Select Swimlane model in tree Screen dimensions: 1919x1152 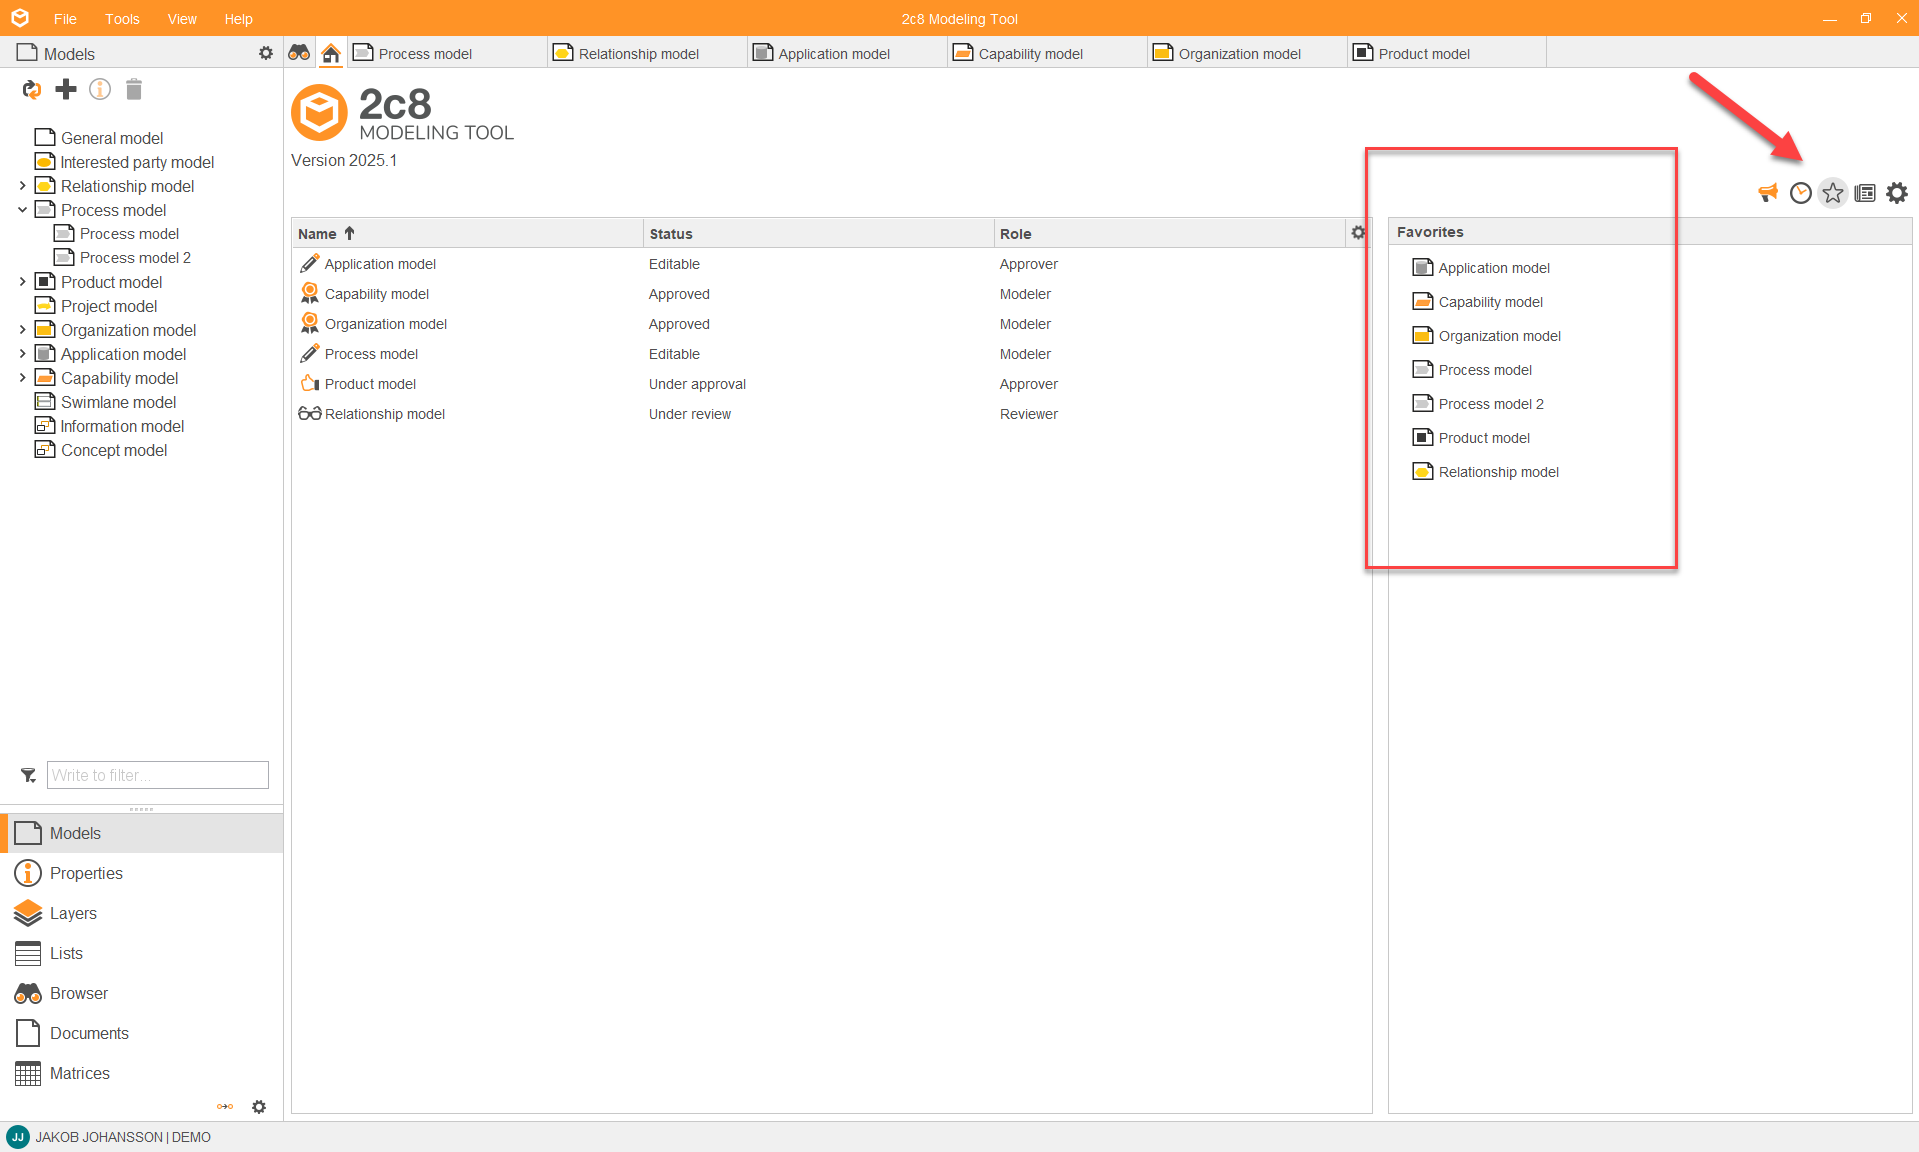point(106,402)
